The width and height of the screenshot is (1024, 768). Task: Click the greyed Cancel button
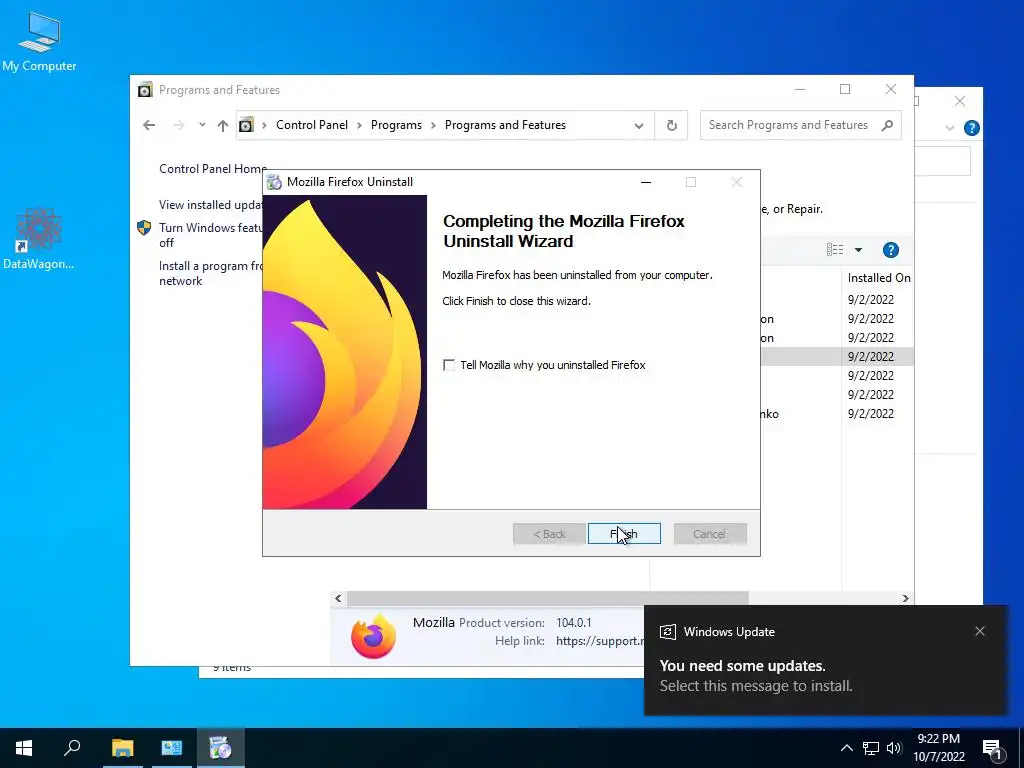tap(710, 534)
